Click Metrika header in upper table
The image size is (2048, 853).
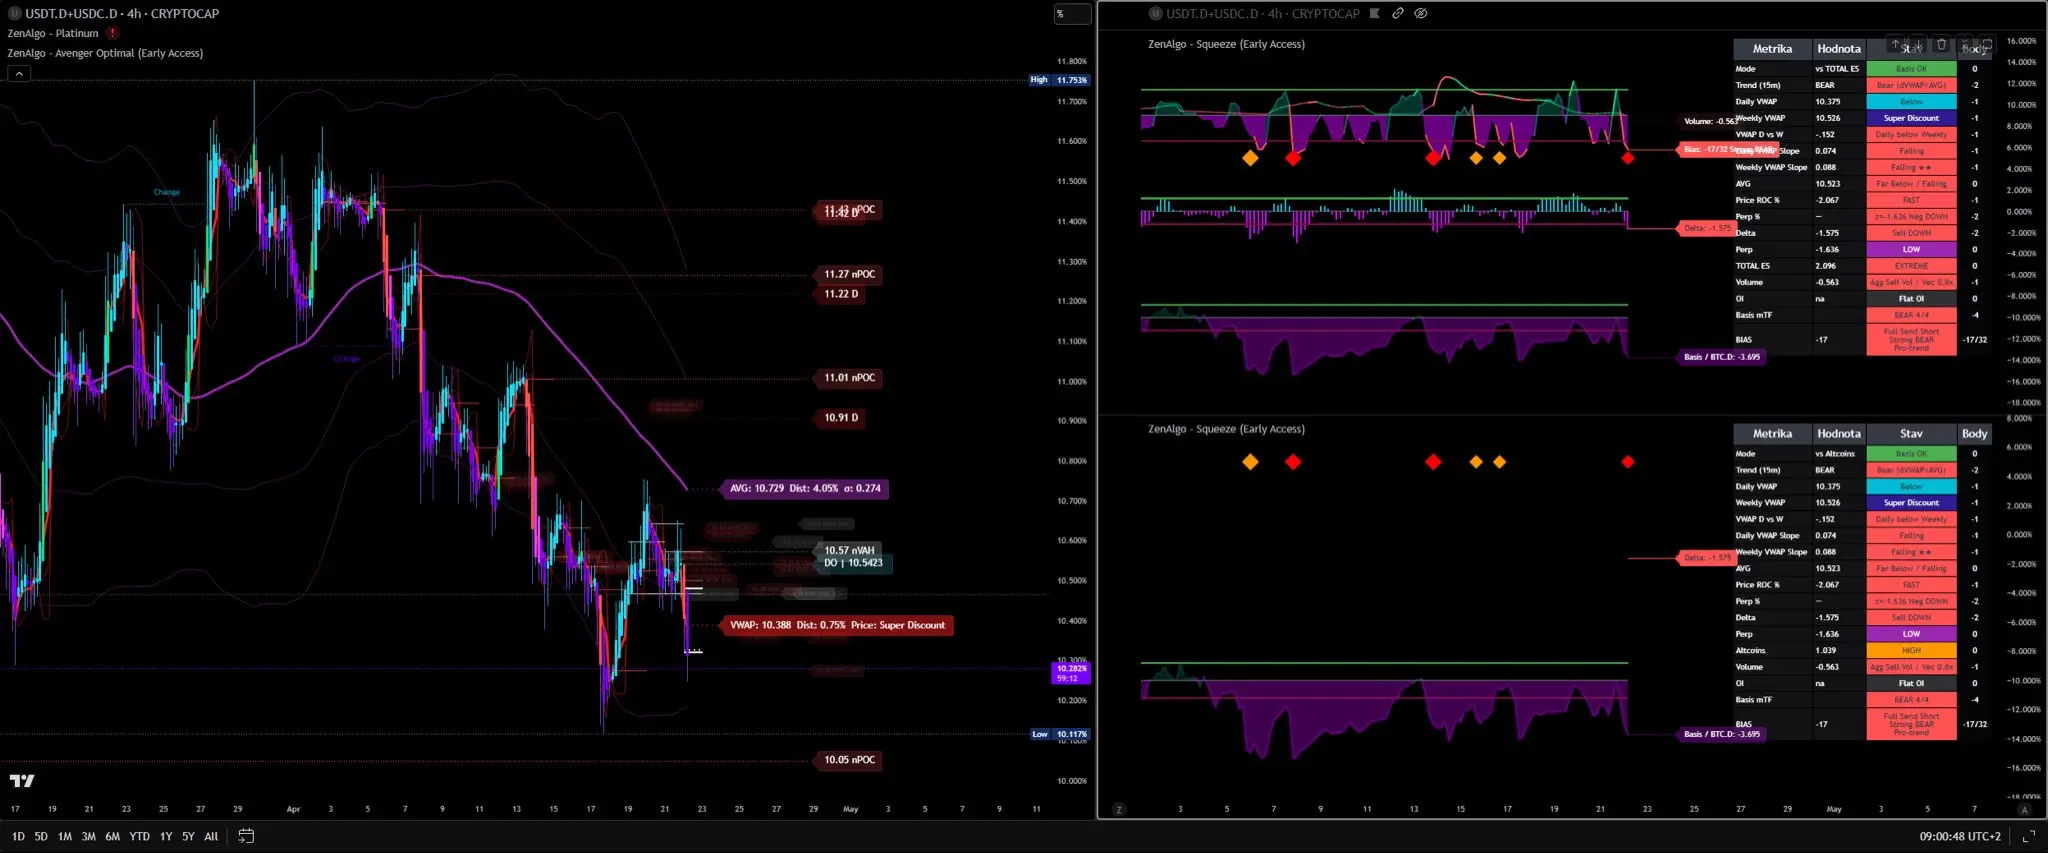[x=1772, y=49]
